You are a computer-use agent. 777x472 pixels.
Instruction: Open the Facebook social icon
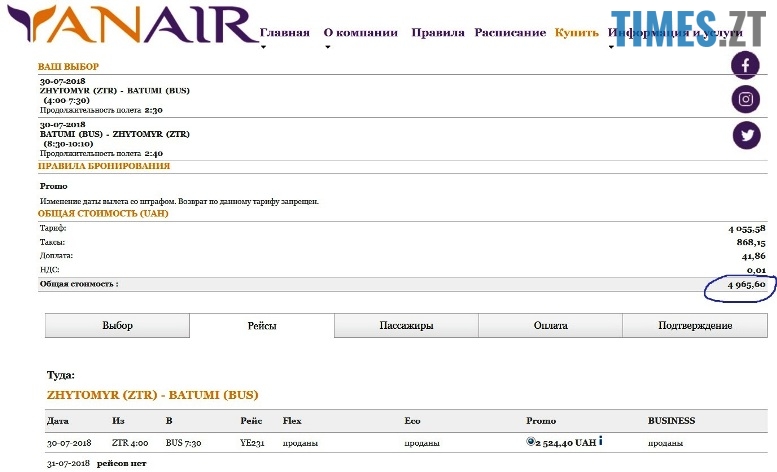coord(746,65)
